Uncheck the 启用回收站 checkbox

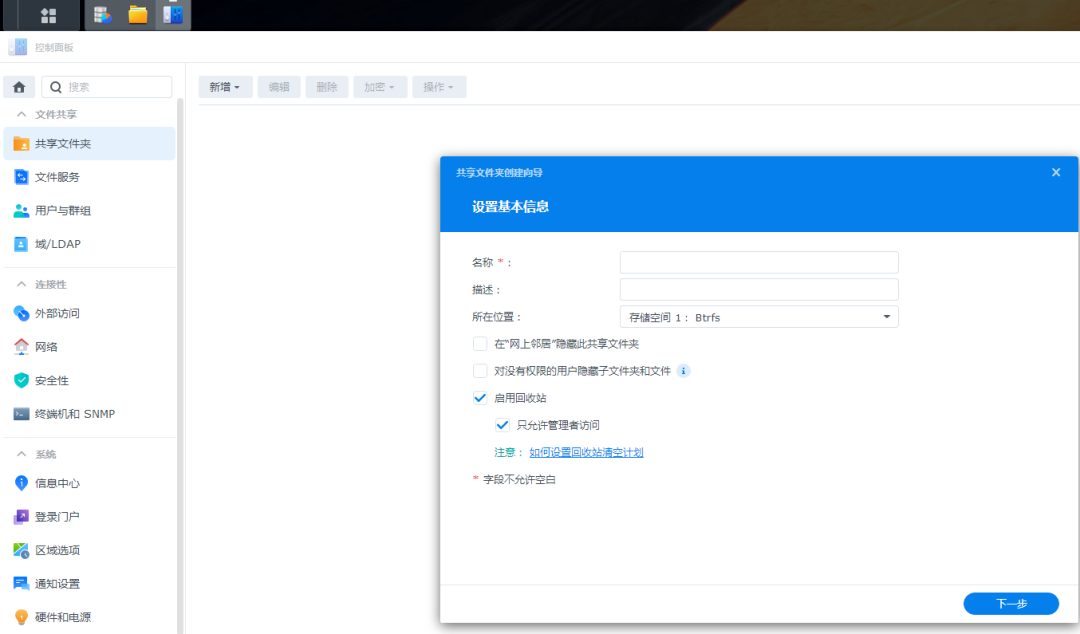[480, 398]
